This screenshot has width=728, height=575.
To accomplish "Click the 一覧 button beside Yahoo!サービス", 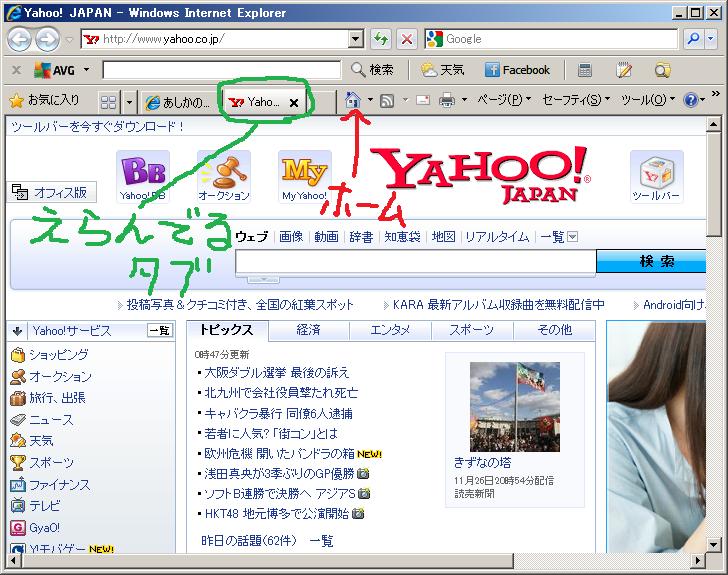I will point(159,330).
